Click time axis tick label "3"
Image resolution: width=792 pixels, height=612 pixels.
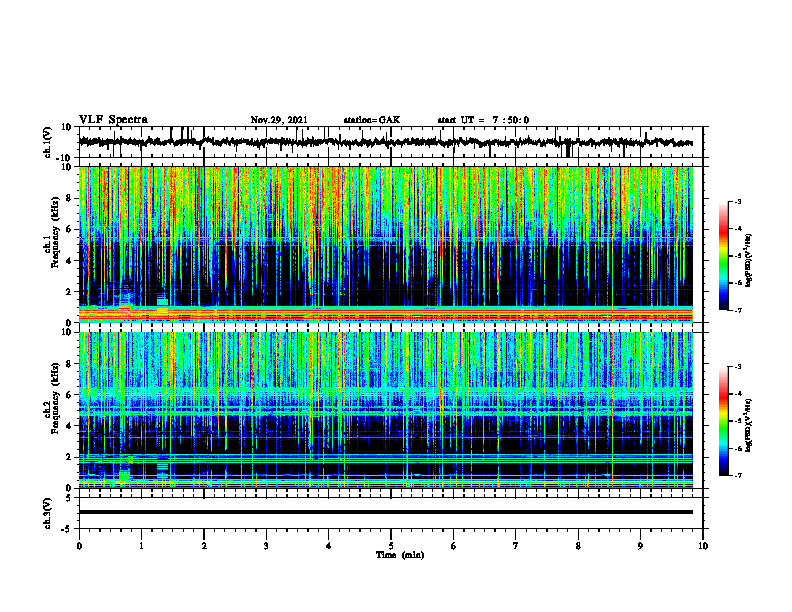tap(266, 546)
